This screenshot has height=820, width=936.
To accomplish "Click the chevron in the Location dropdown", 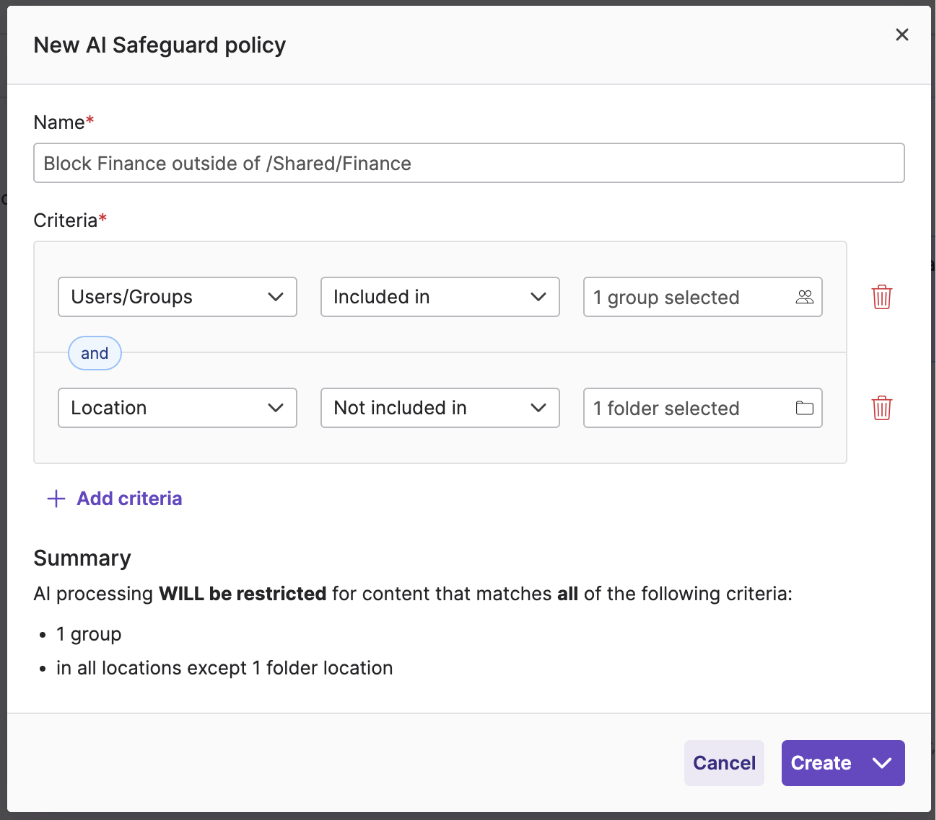I will tap(276, 408).
